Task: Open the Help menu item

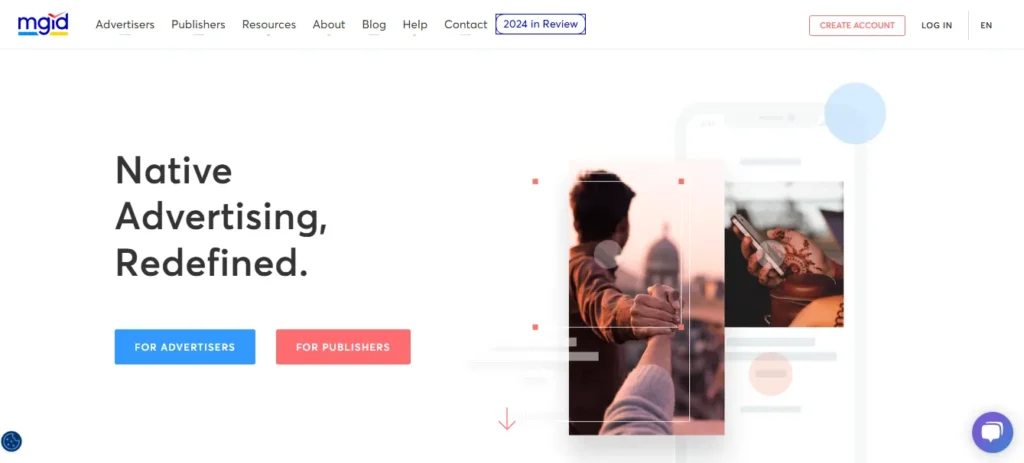Action: coord(415,25)
